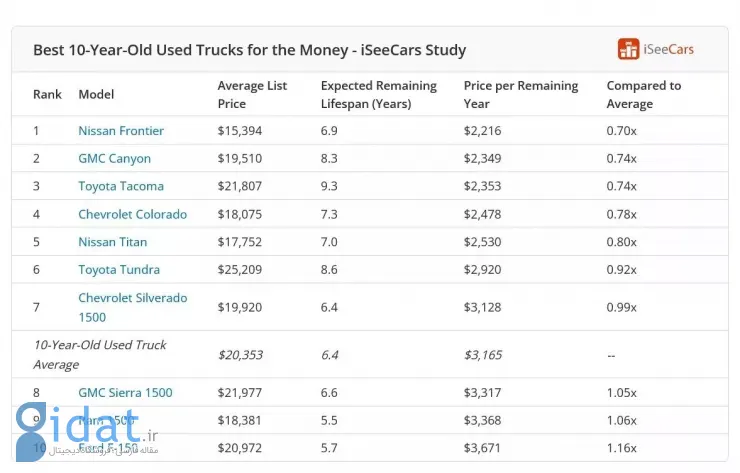Select the $2,920 per-year value

[482, 270]
